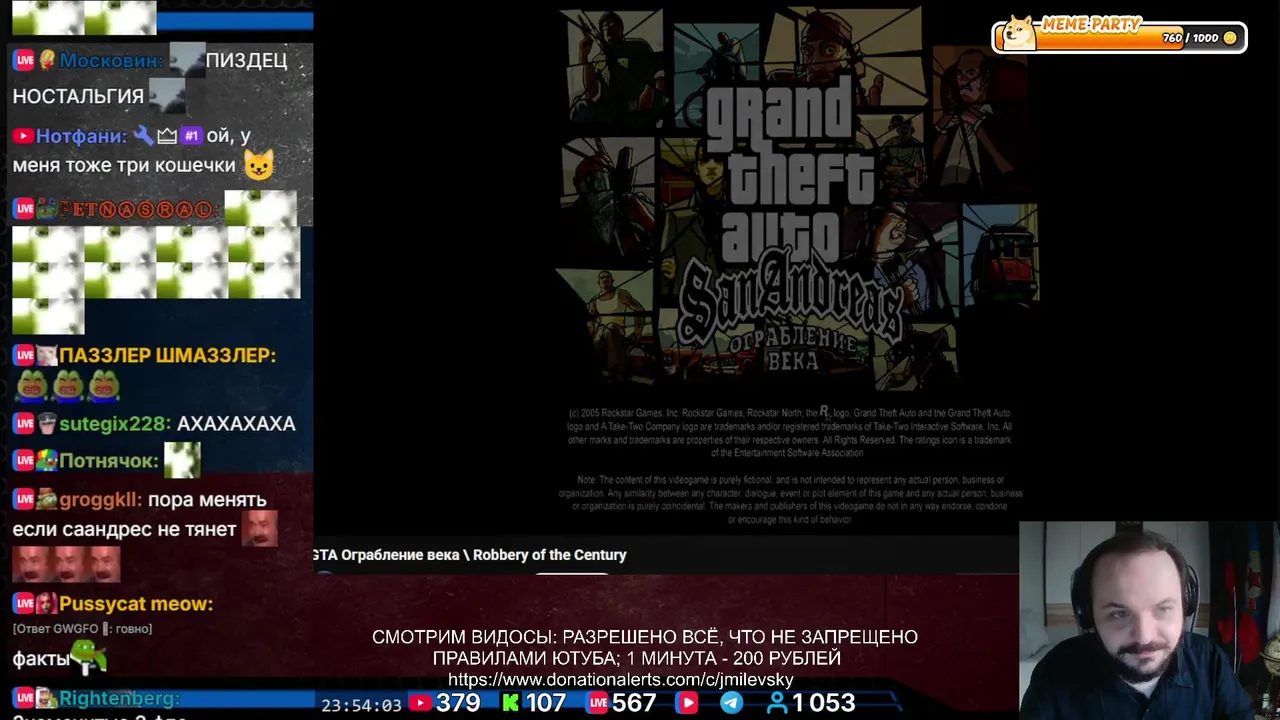Click the 23:54:03 clock in stats bar
The height and width of the screenshot is (720, 1280).
coord(361,705)
